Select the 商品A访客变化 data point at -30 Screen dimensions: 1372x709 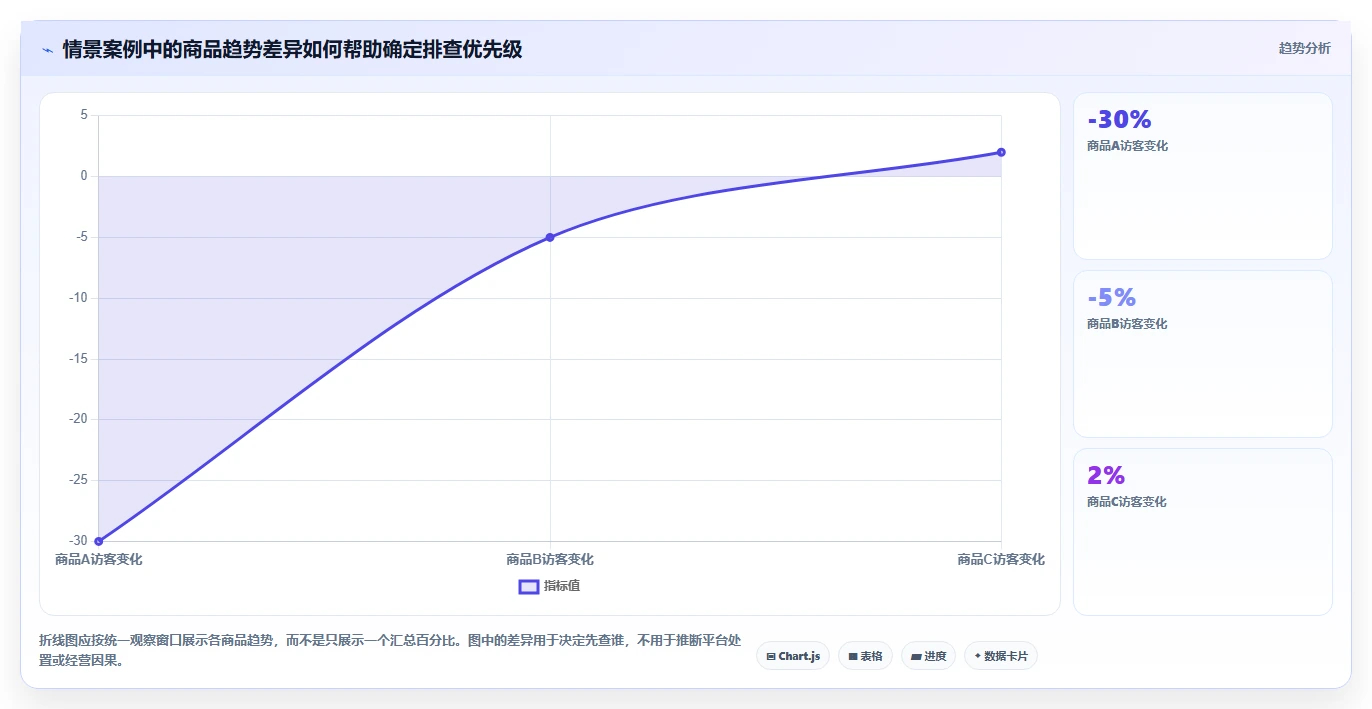[x=99, y=541]
